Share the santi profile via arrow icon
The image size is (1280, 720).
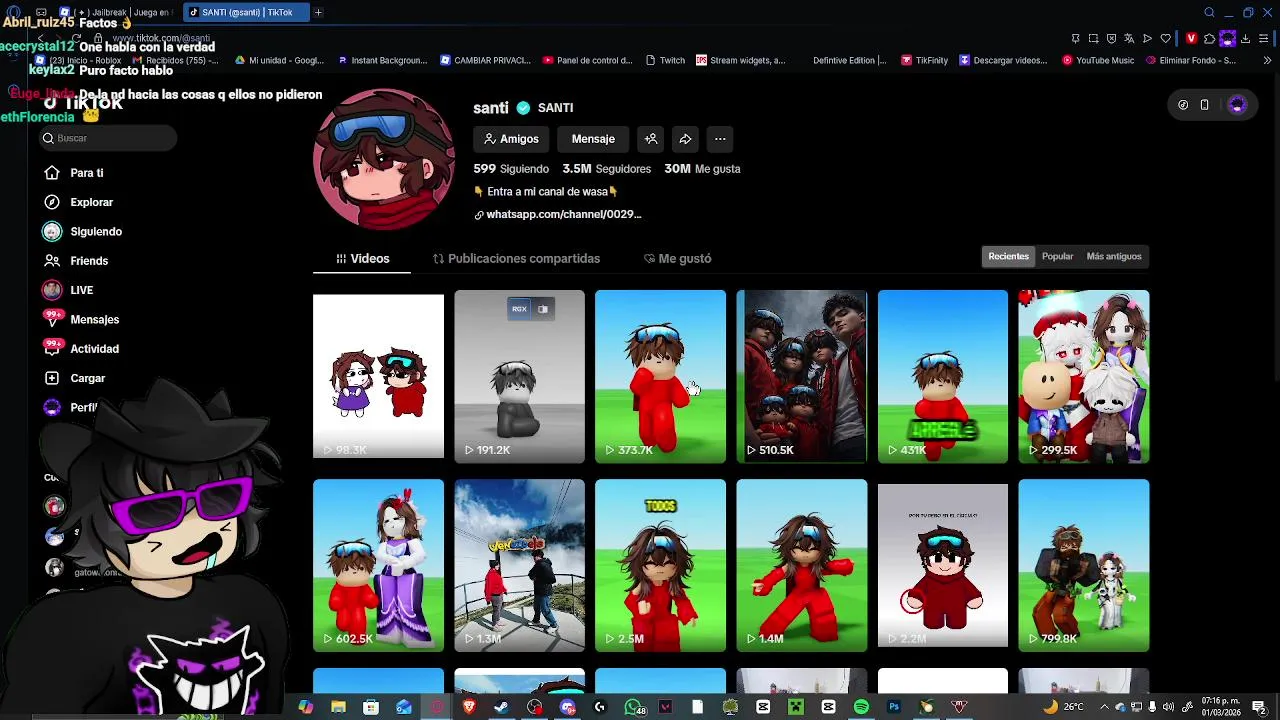[685, 139]
